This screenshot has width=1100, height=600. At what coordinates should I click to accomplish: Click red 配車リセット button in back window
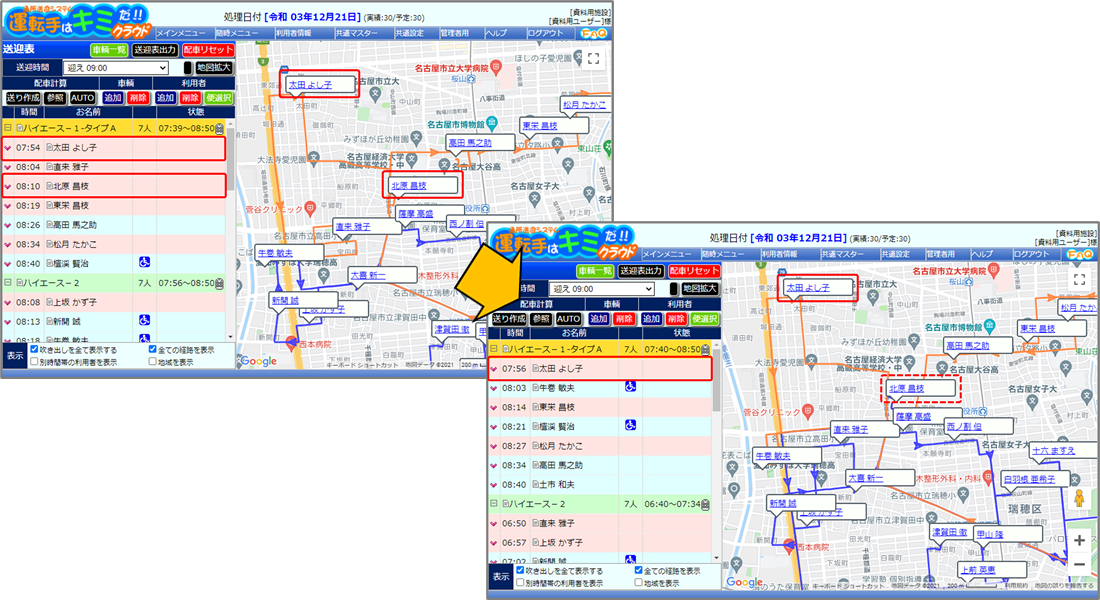(x=208, y=50)
